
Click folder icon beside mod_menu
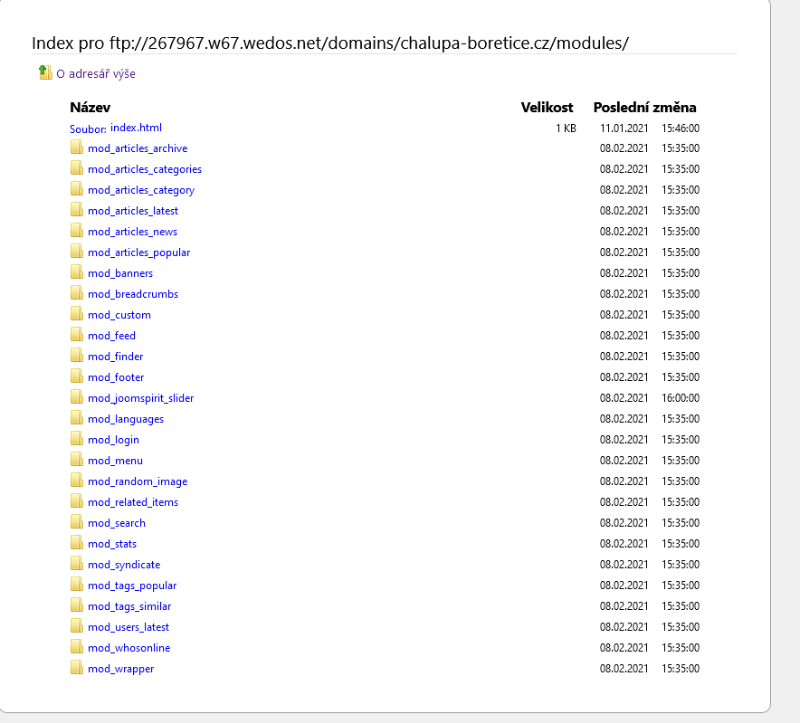click(x=77, y=460)
